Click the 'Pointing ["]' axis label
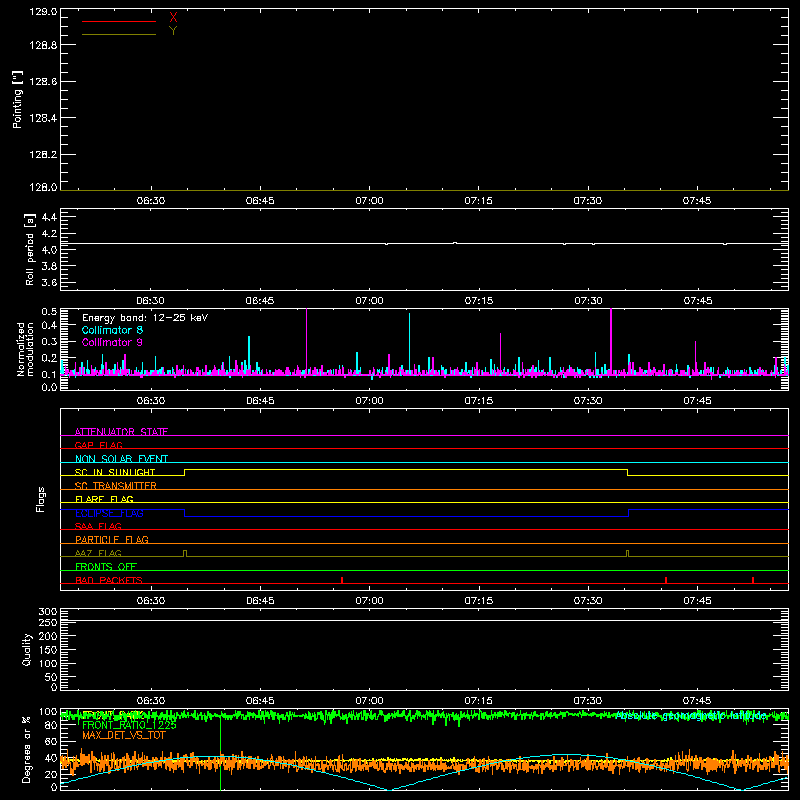The height and width of the screenshot is (800, 800). point(17,100)
